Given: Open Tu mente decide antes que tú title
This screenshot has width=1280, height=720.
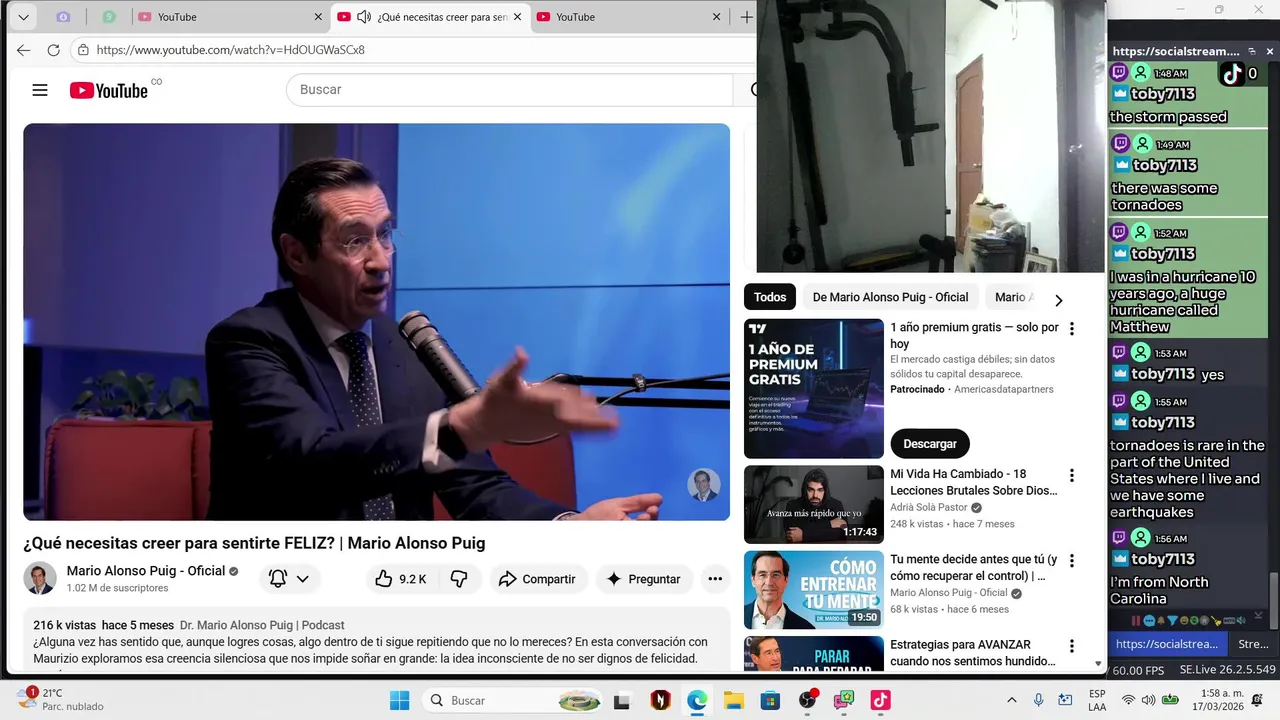Looking at the screenshot, I should (x=973, y=568).
